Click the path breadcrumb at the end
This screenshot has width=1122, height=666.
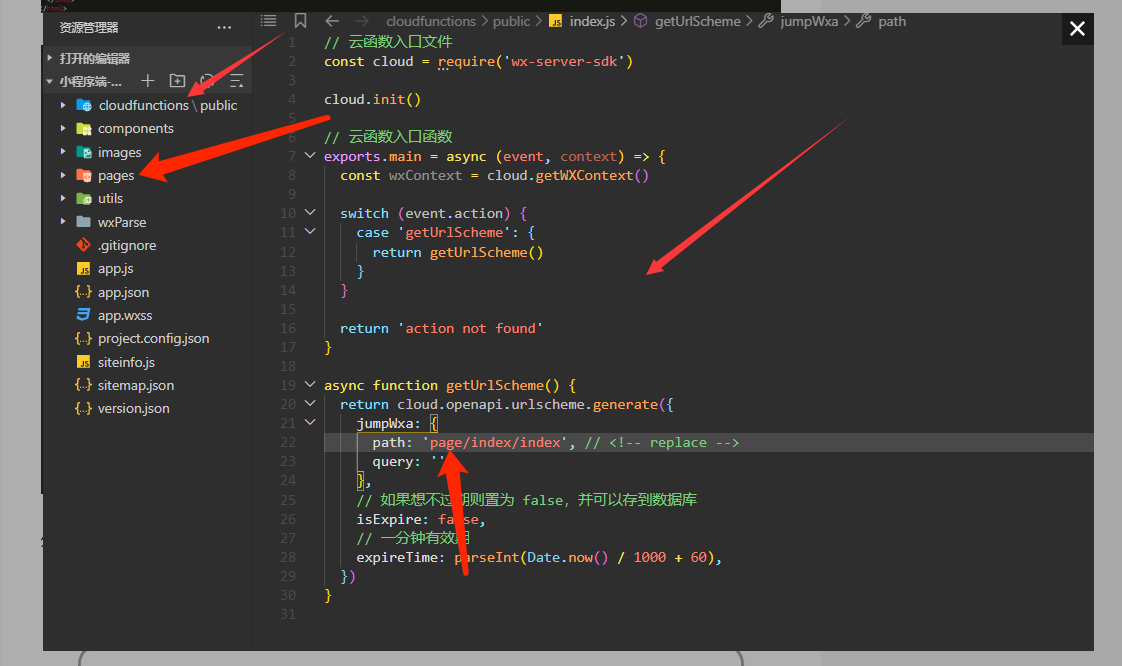892,21
